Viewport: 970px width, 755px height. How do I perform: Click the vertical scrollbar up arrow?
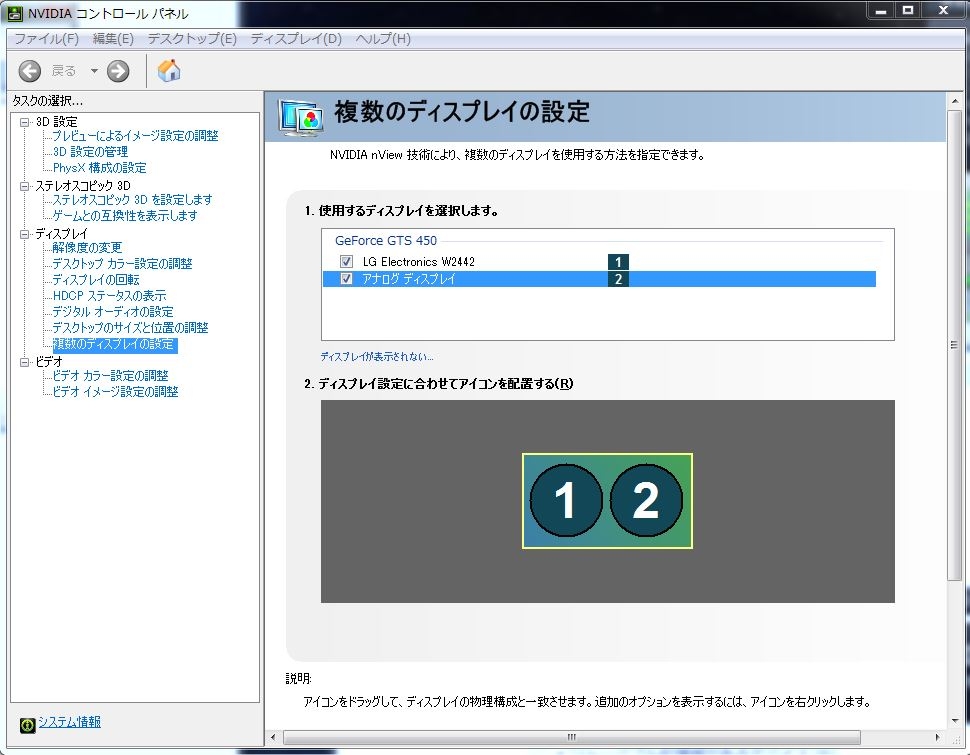point(954,101)
